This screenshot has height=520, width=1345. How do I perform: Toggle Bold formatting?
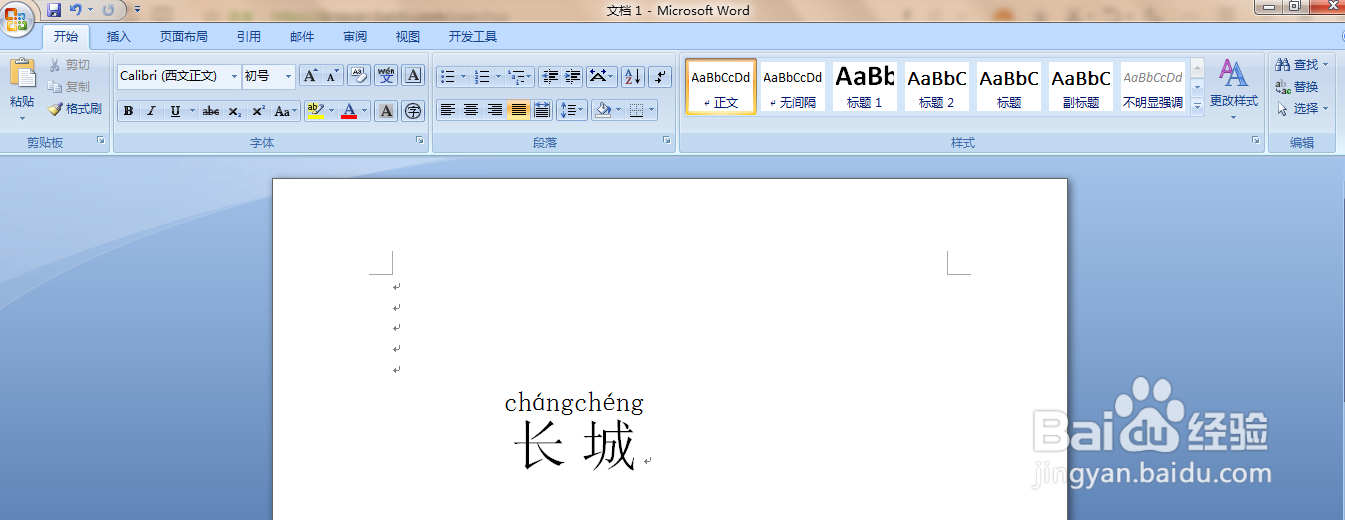point(128,111)
